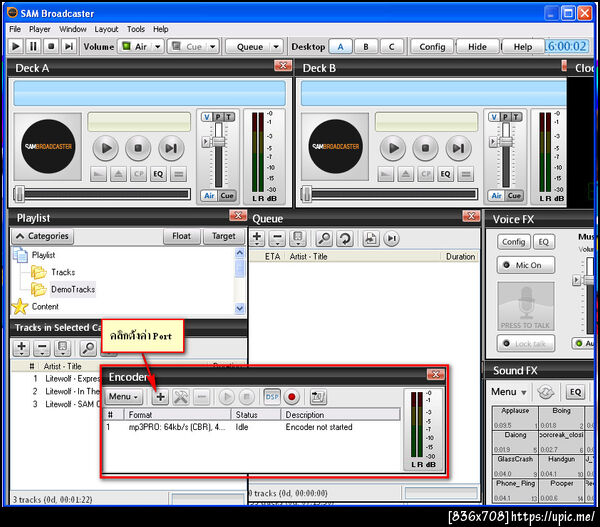Viewport: 600px width, 527px height.
Task: Open the Sound FX EQ
Action: coord(575,392)
